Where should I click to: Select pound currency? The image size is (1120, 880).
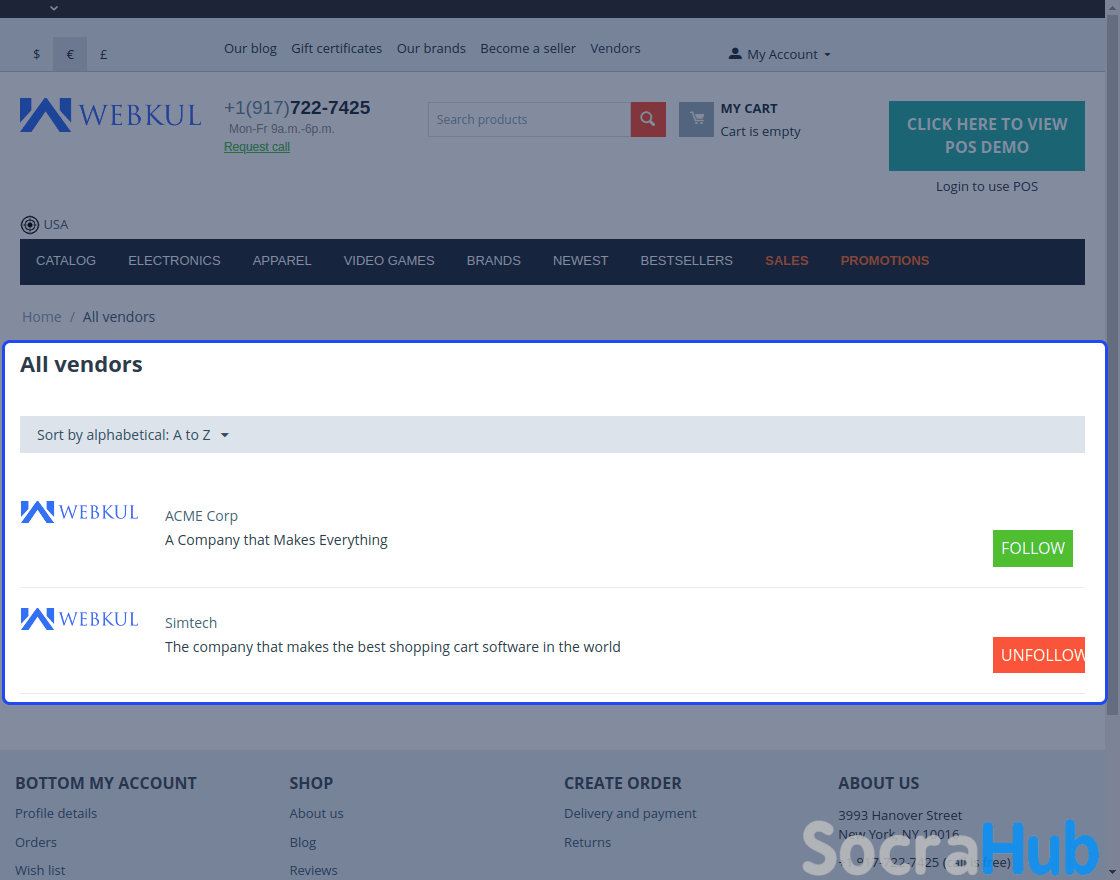click(104, 54)
